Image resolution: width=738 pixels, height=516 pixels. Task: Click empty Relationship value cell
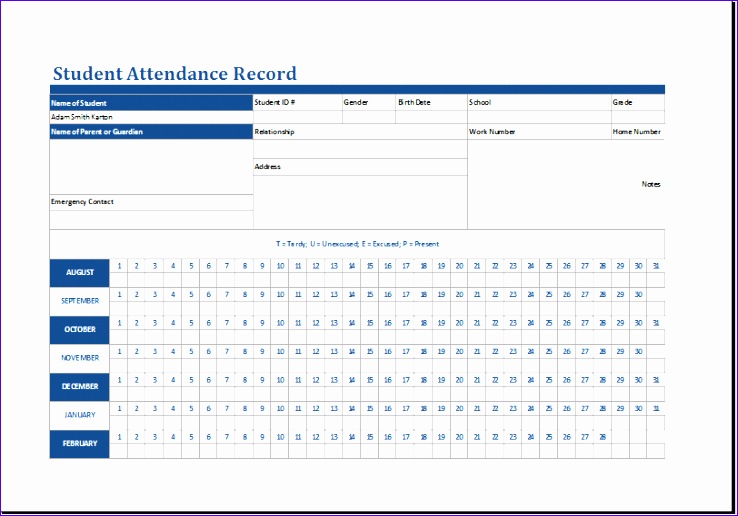tap(360, 149)
